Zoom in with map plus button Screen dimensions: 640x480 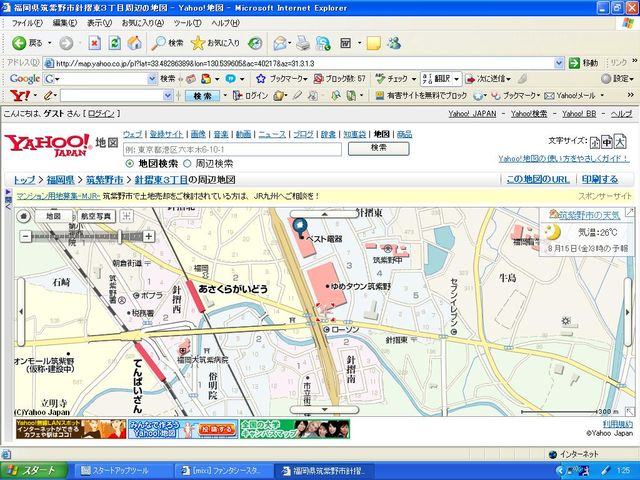[149, 236]
